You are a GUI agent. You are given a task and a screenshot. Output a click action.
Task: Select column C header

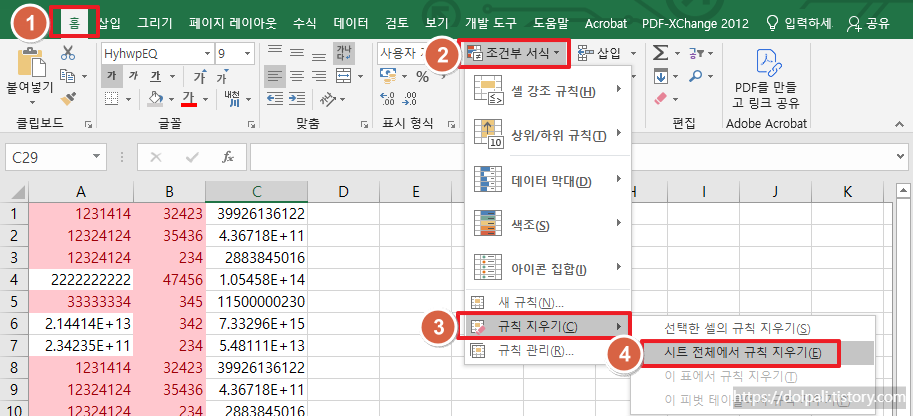[x=256, y=192]
